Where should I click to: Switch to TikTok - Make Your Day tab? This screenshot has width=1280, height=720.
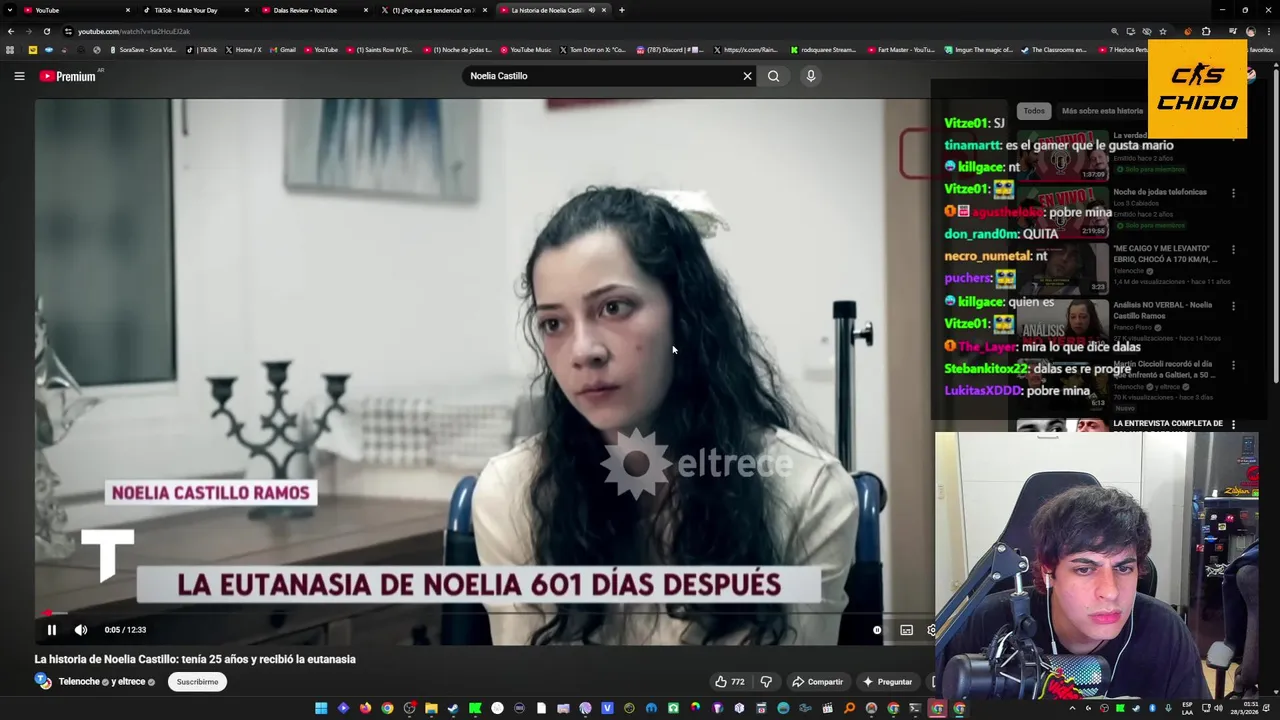tap(195, 10)
